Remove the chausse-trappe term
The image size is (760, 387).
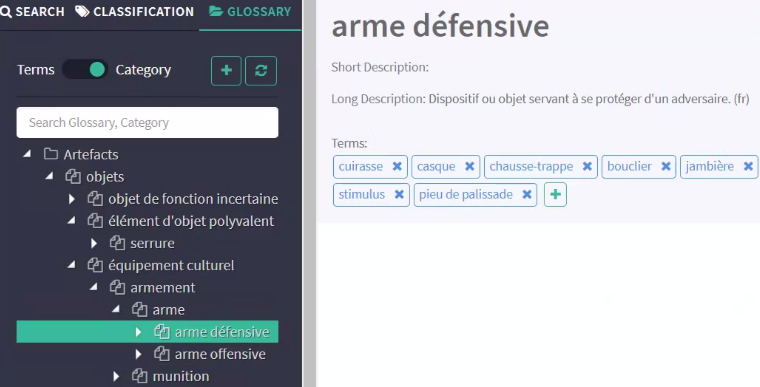587,166
